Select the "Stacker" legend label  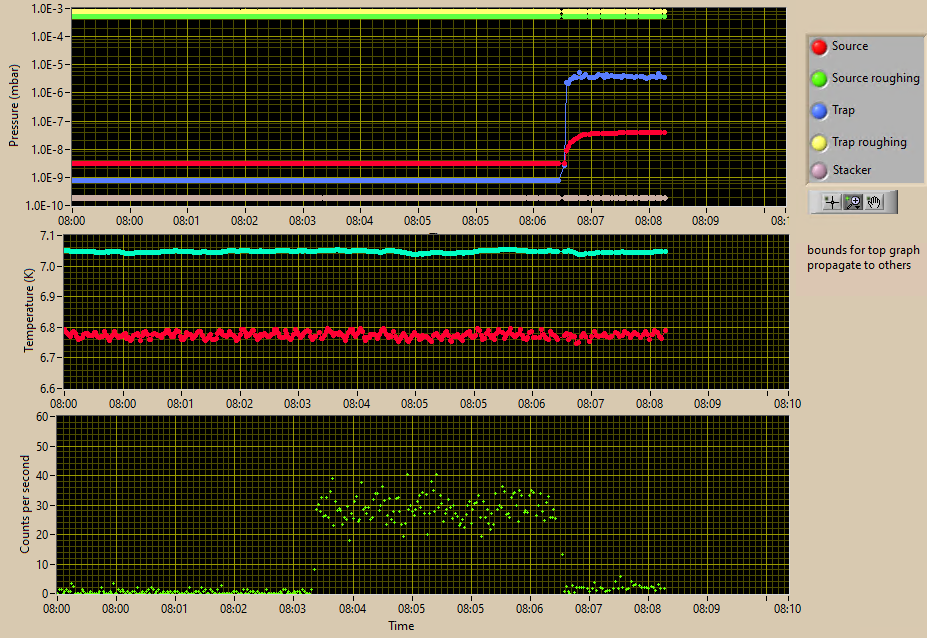(851, 170)
